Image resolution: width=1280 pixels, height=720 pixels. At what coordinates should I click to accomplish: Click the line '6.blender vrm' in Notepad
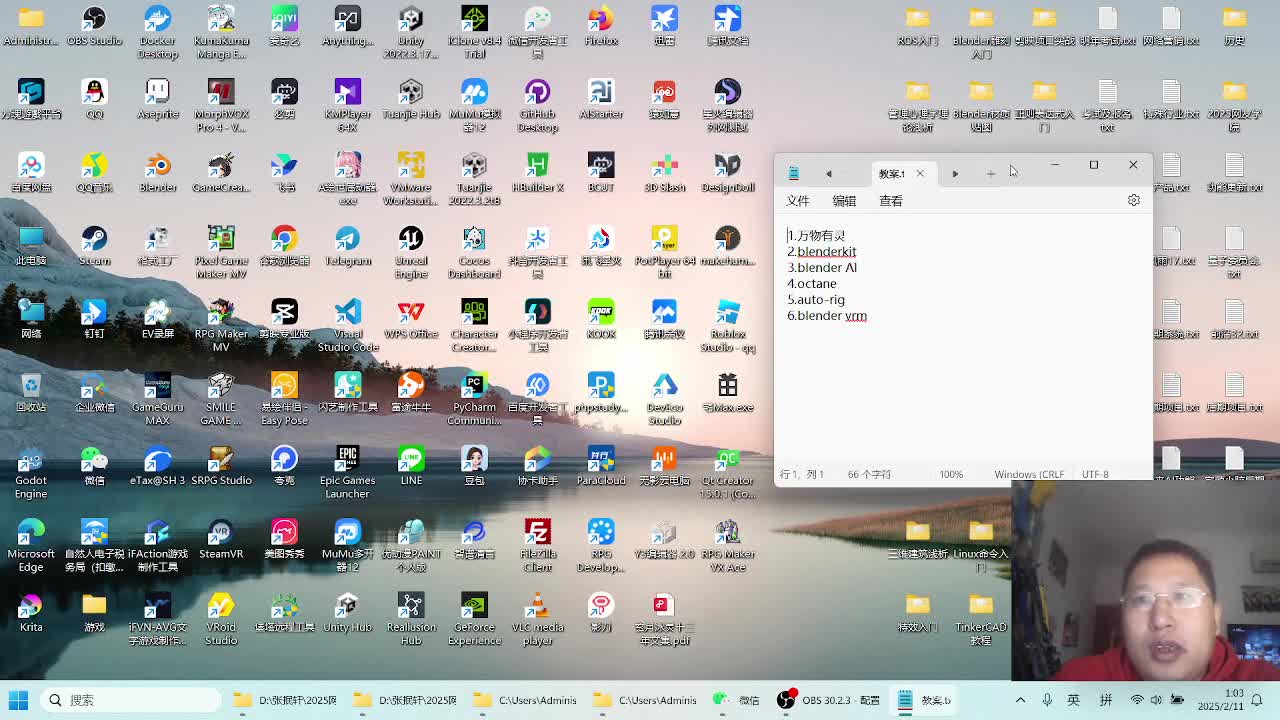826,316
